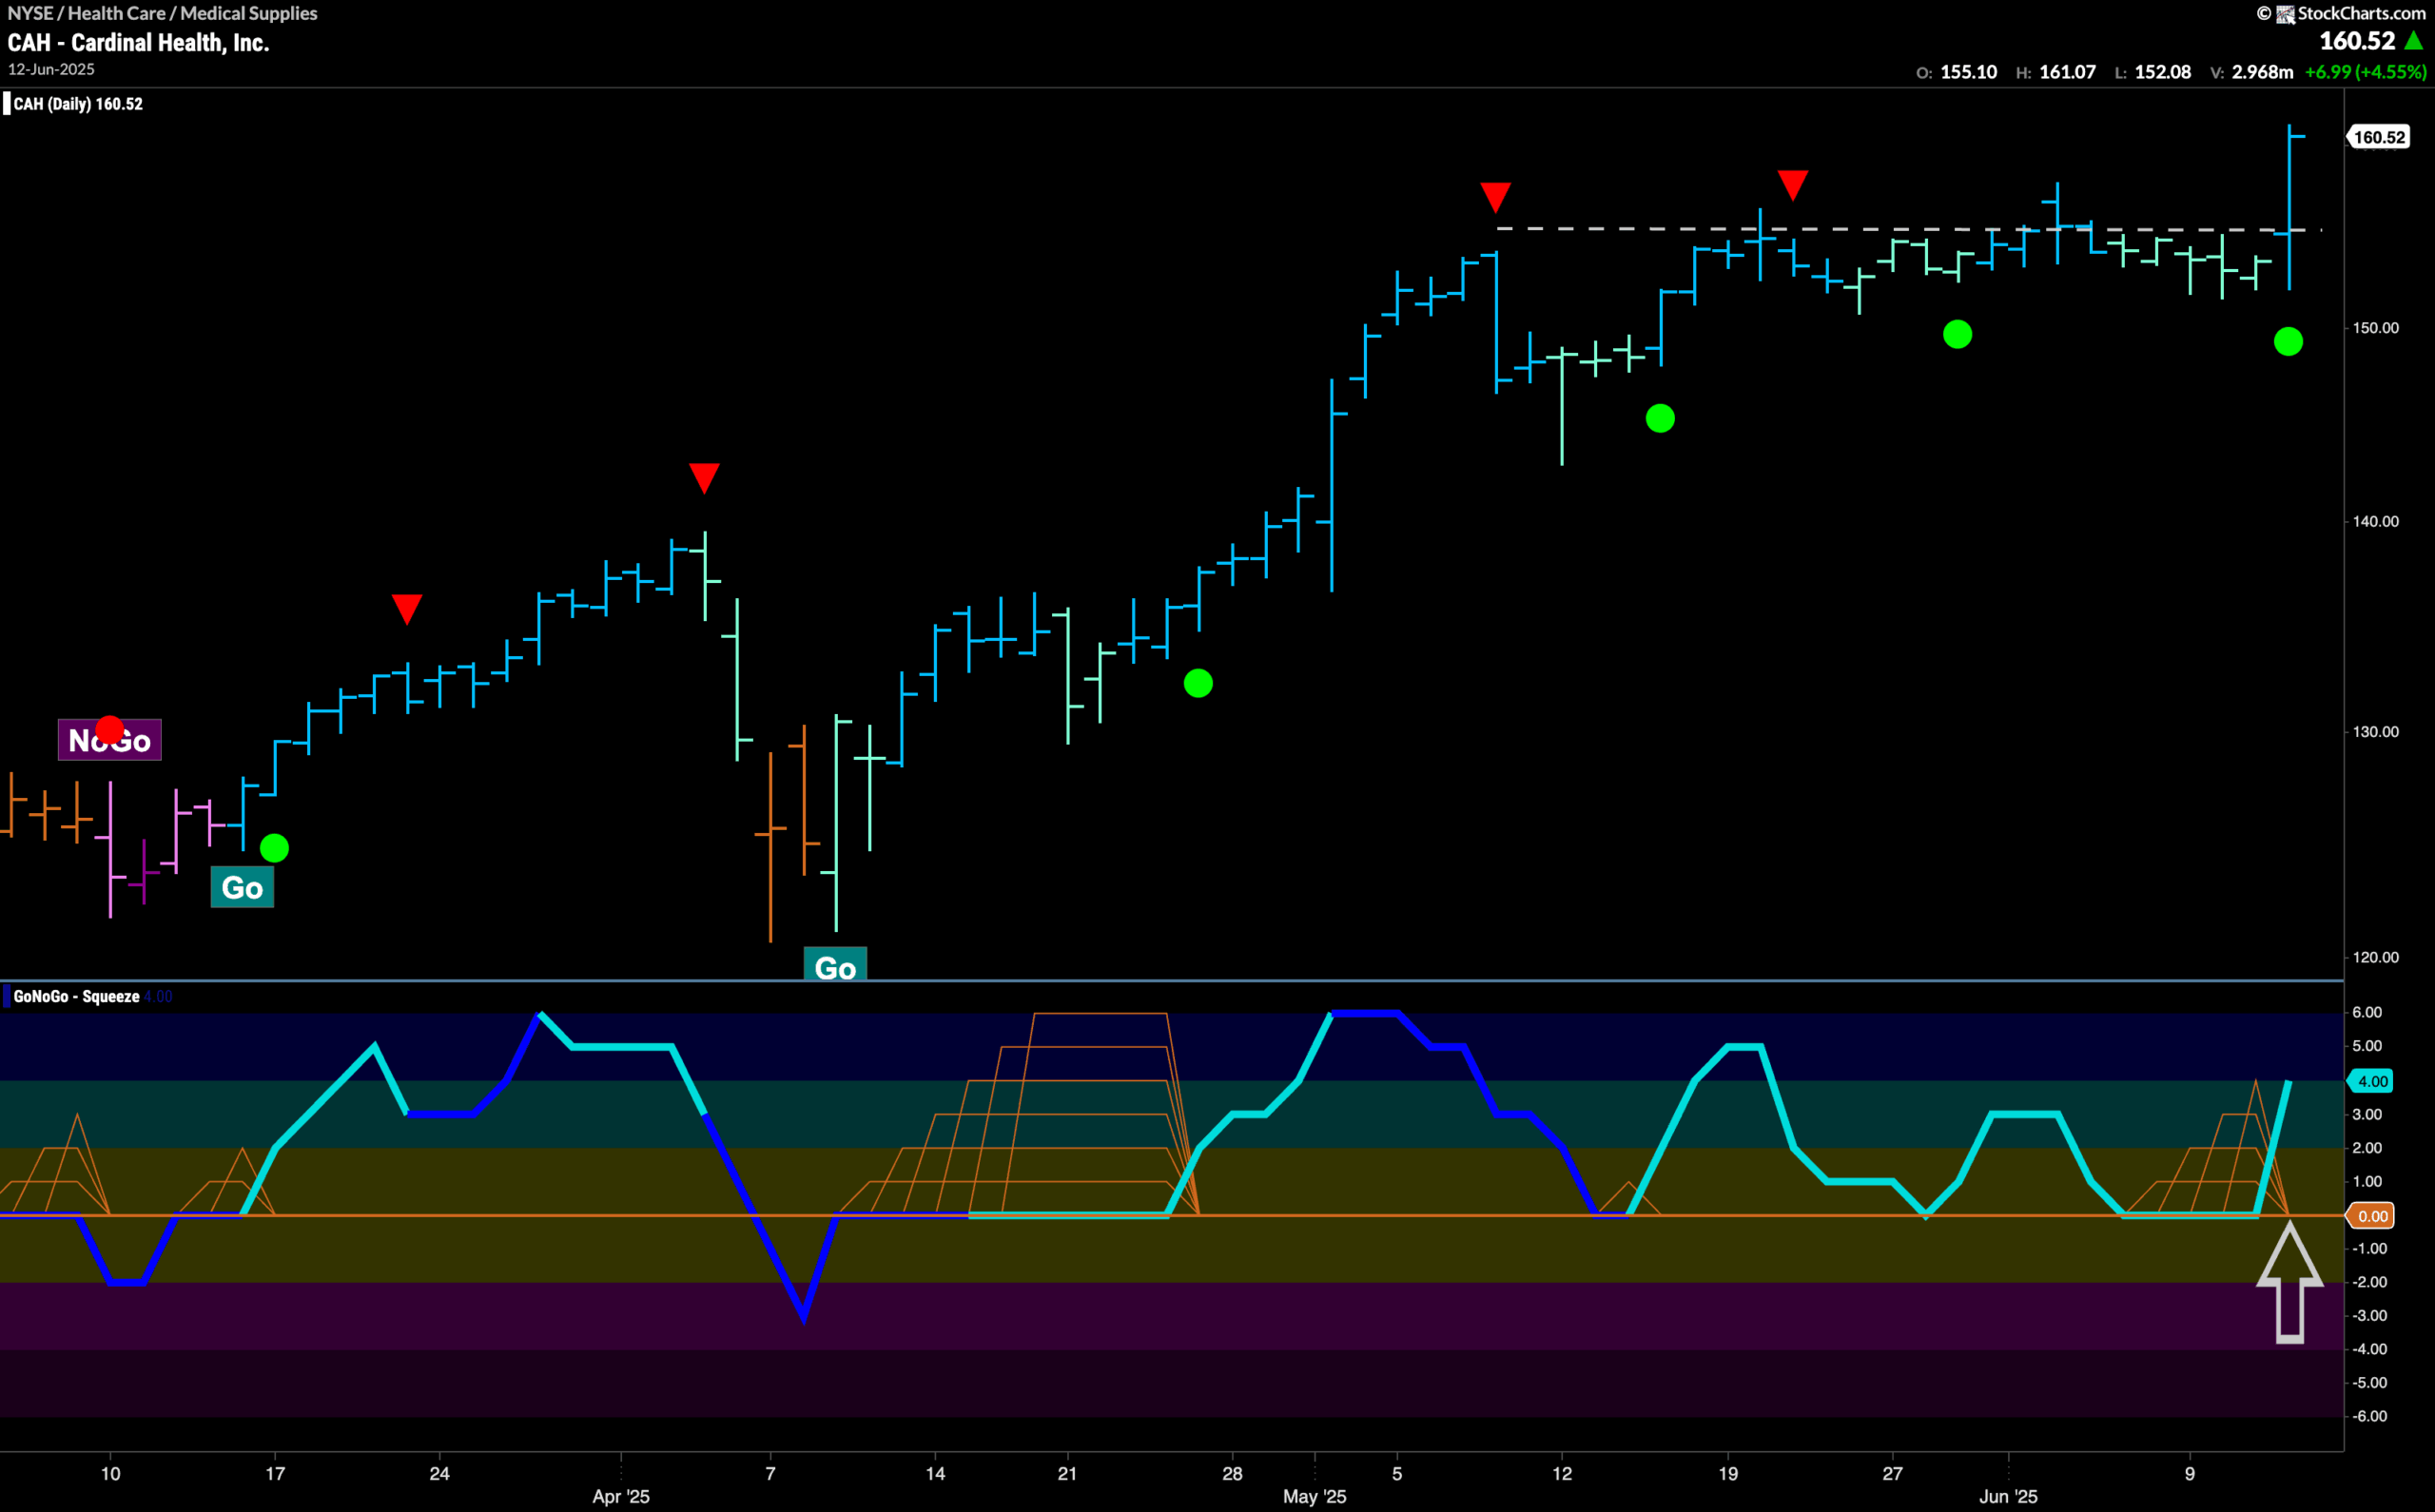Select the green circle below the latest price bar

point(2288,342)
